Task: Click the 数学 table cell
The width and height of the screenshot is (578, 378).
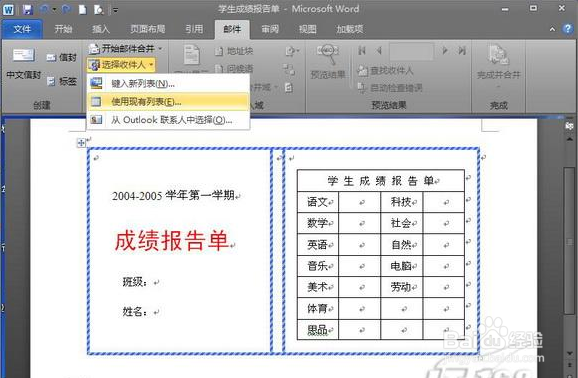Action: click(x=318, y=223)
